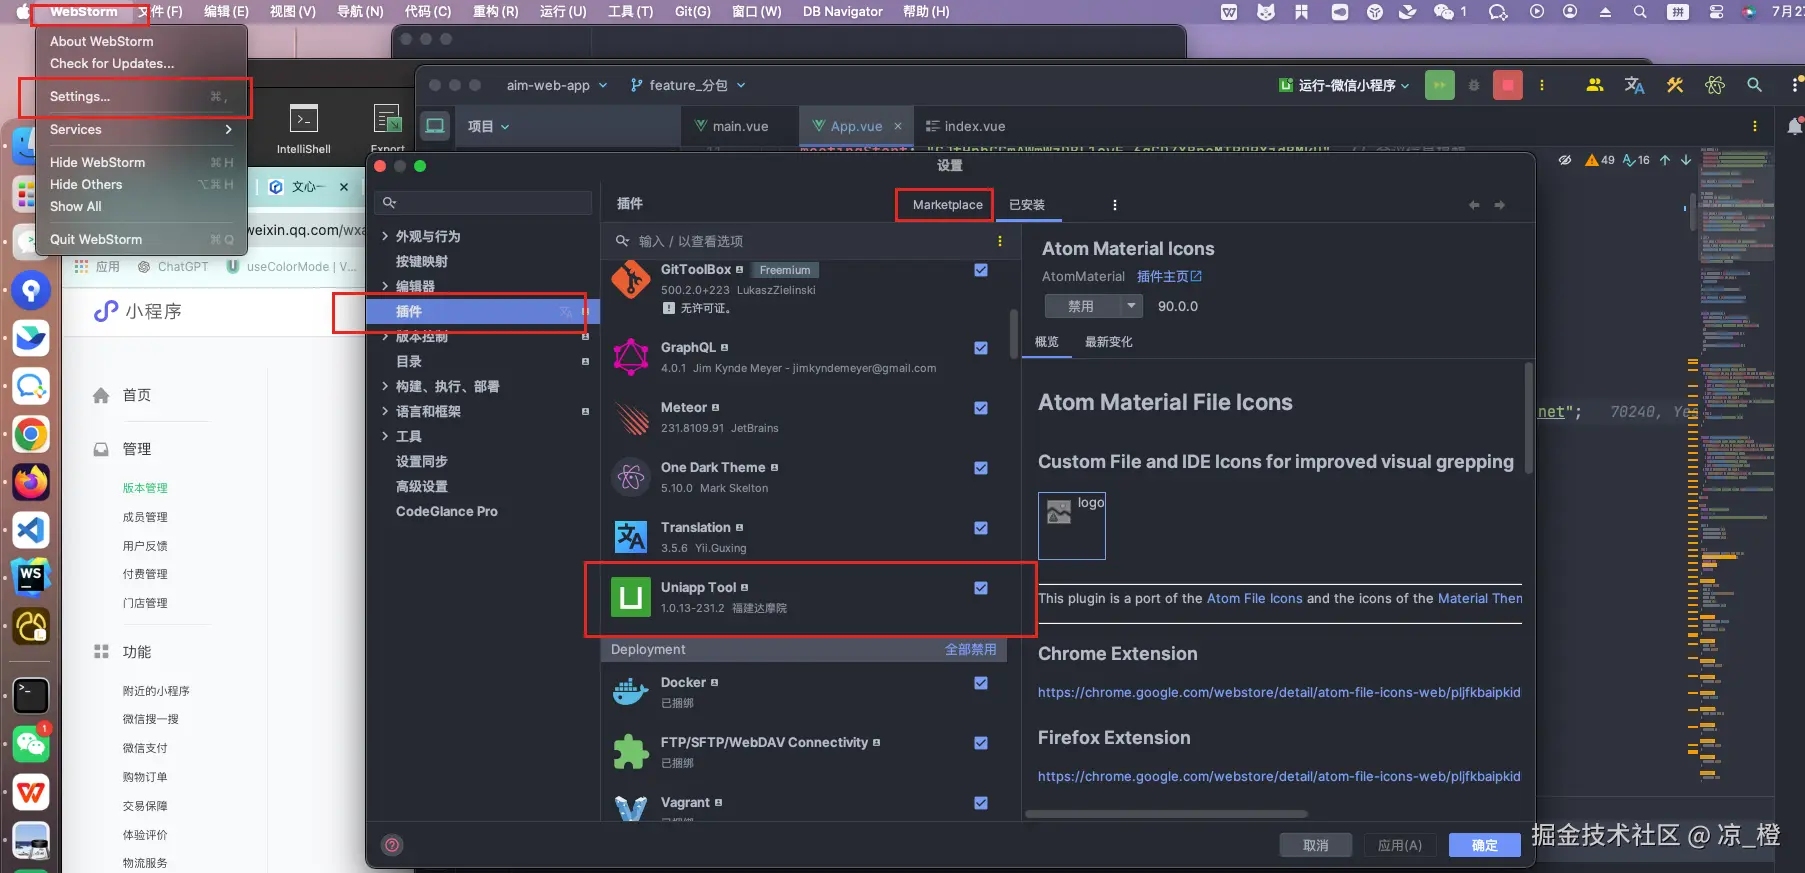
Task: Open aim-web-app project dropdown
Action: [x=557, y=85]
